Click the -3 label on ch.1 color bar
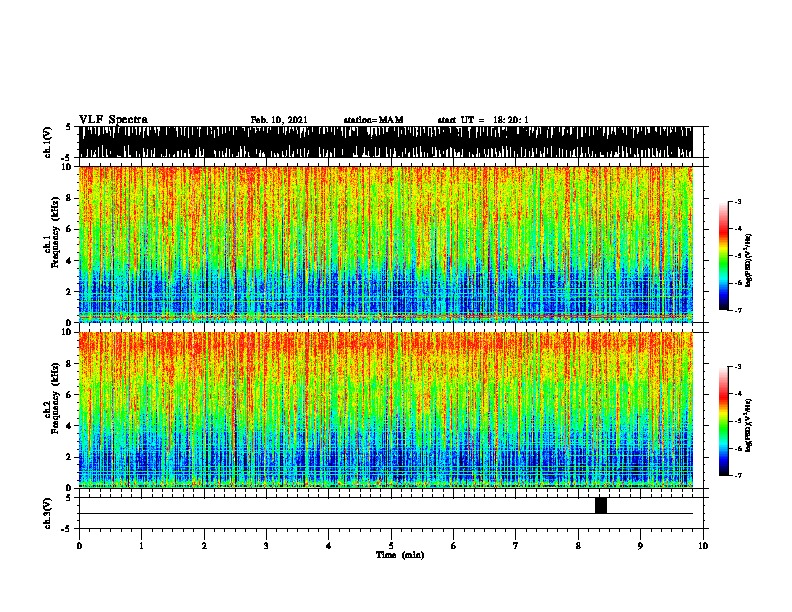This screenshot has height=612, width=792. click(x=738, y=202)
